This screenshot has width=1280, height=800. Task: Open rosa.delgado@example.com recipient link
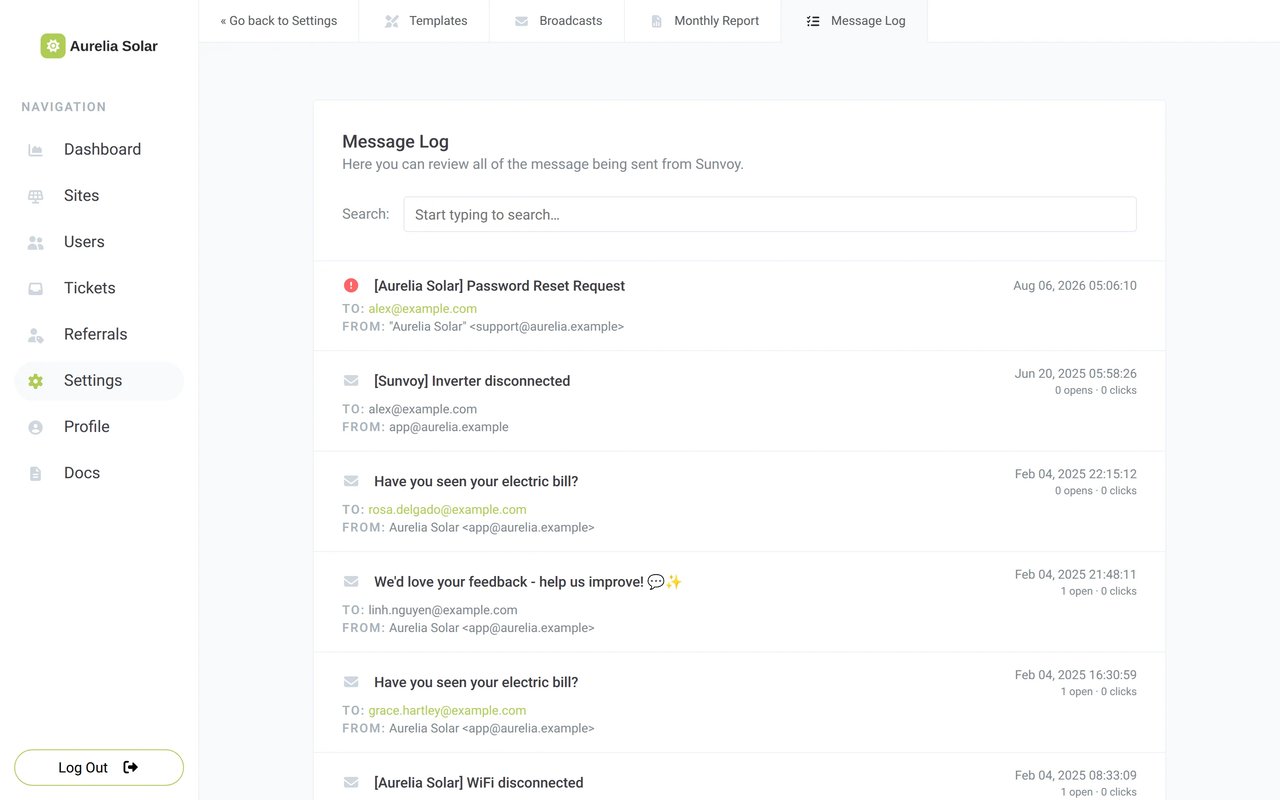coord(447,510)
